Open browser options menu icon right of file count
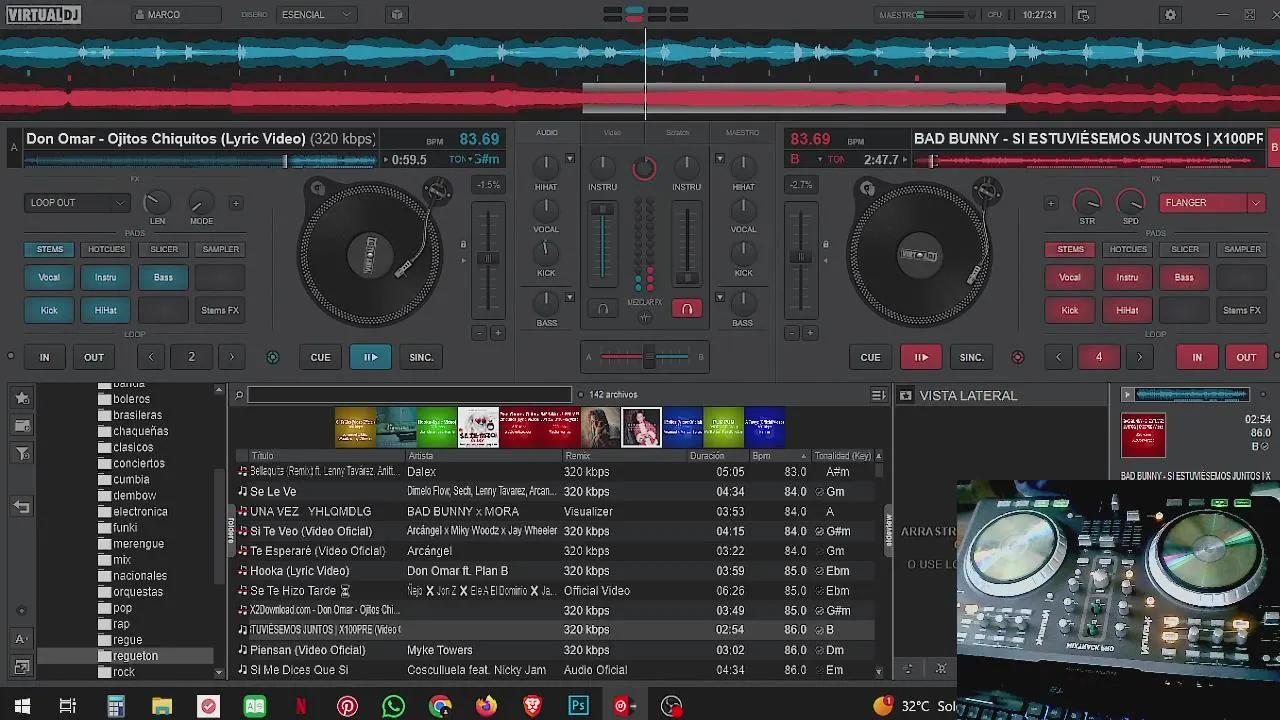This screenshot has height=720, width=1280. click(878, 395)
